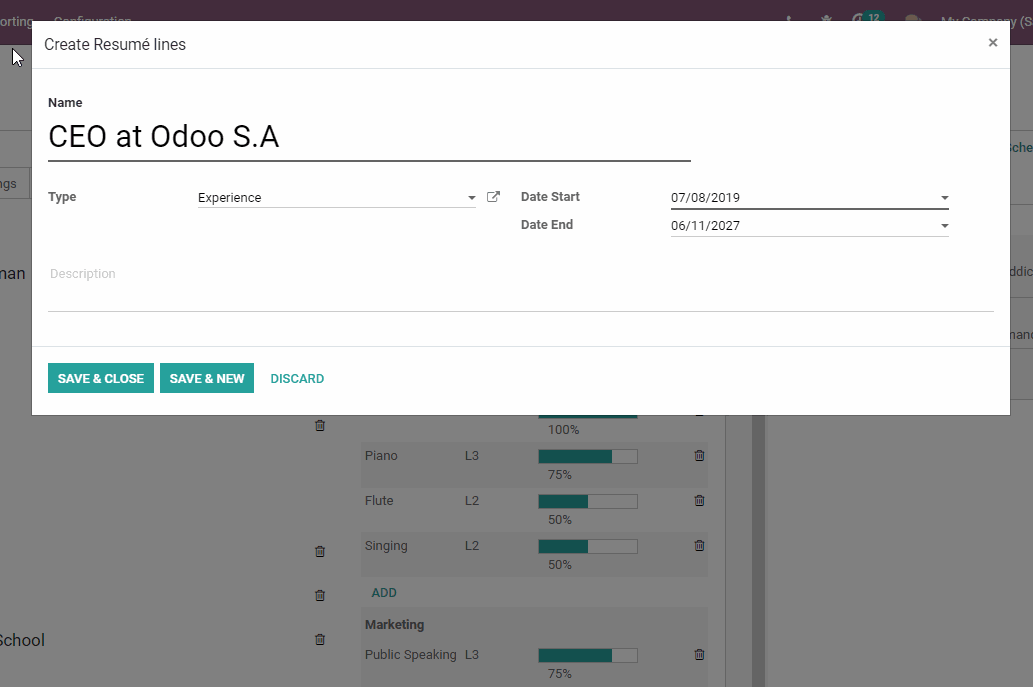Open external link for Experience type
The image size is (1033, 687).
493,197
